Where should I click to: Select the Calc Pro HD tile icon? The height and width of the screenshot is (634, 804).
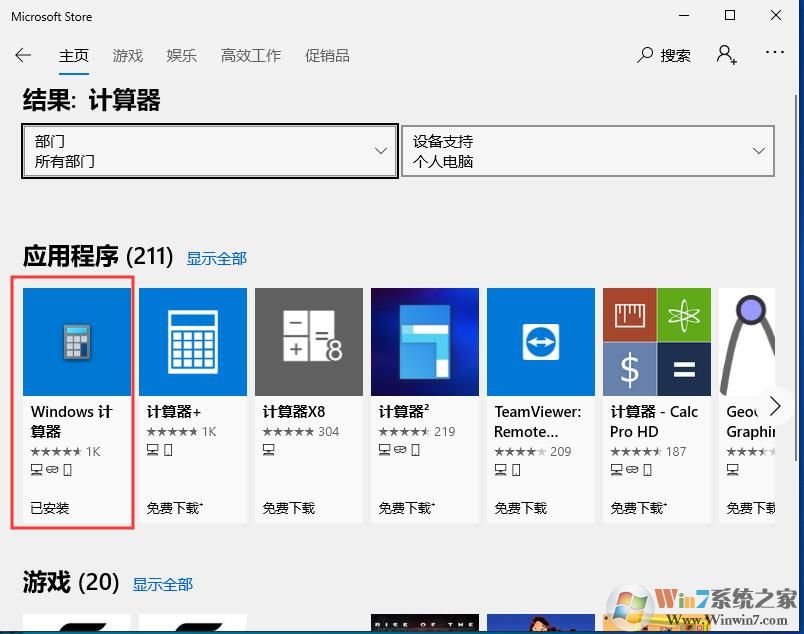point(656,340)
